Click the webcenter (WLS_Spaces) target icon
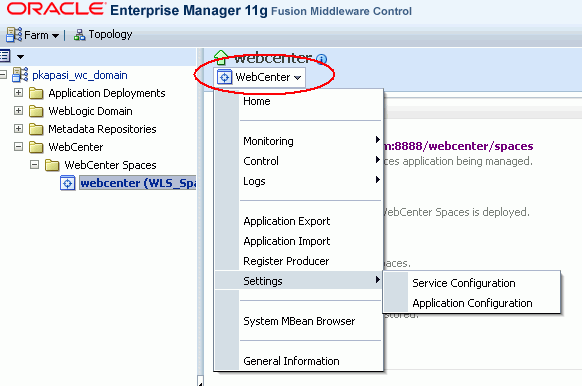This screenshot has height=386, width=582. click(67, 183)
